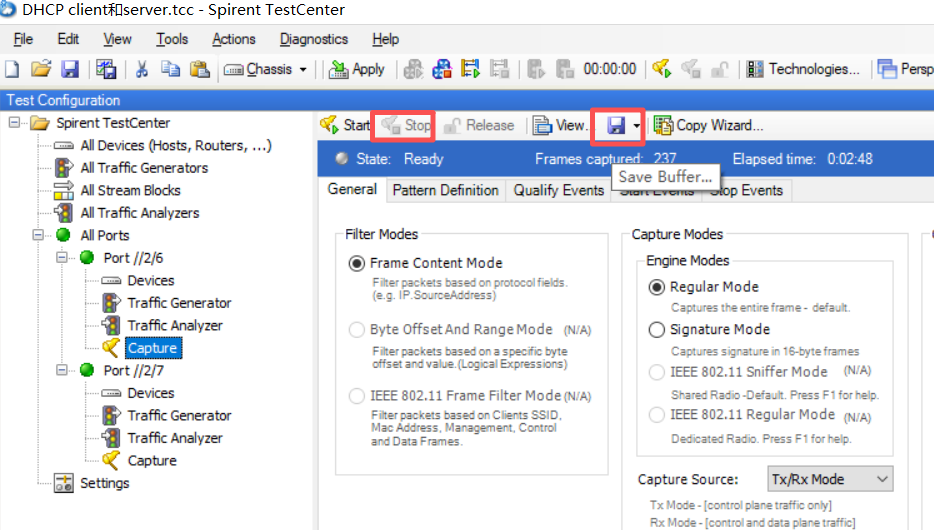Open the Edit menu
The width and height of the screenshot is (934, 530).
68,39
